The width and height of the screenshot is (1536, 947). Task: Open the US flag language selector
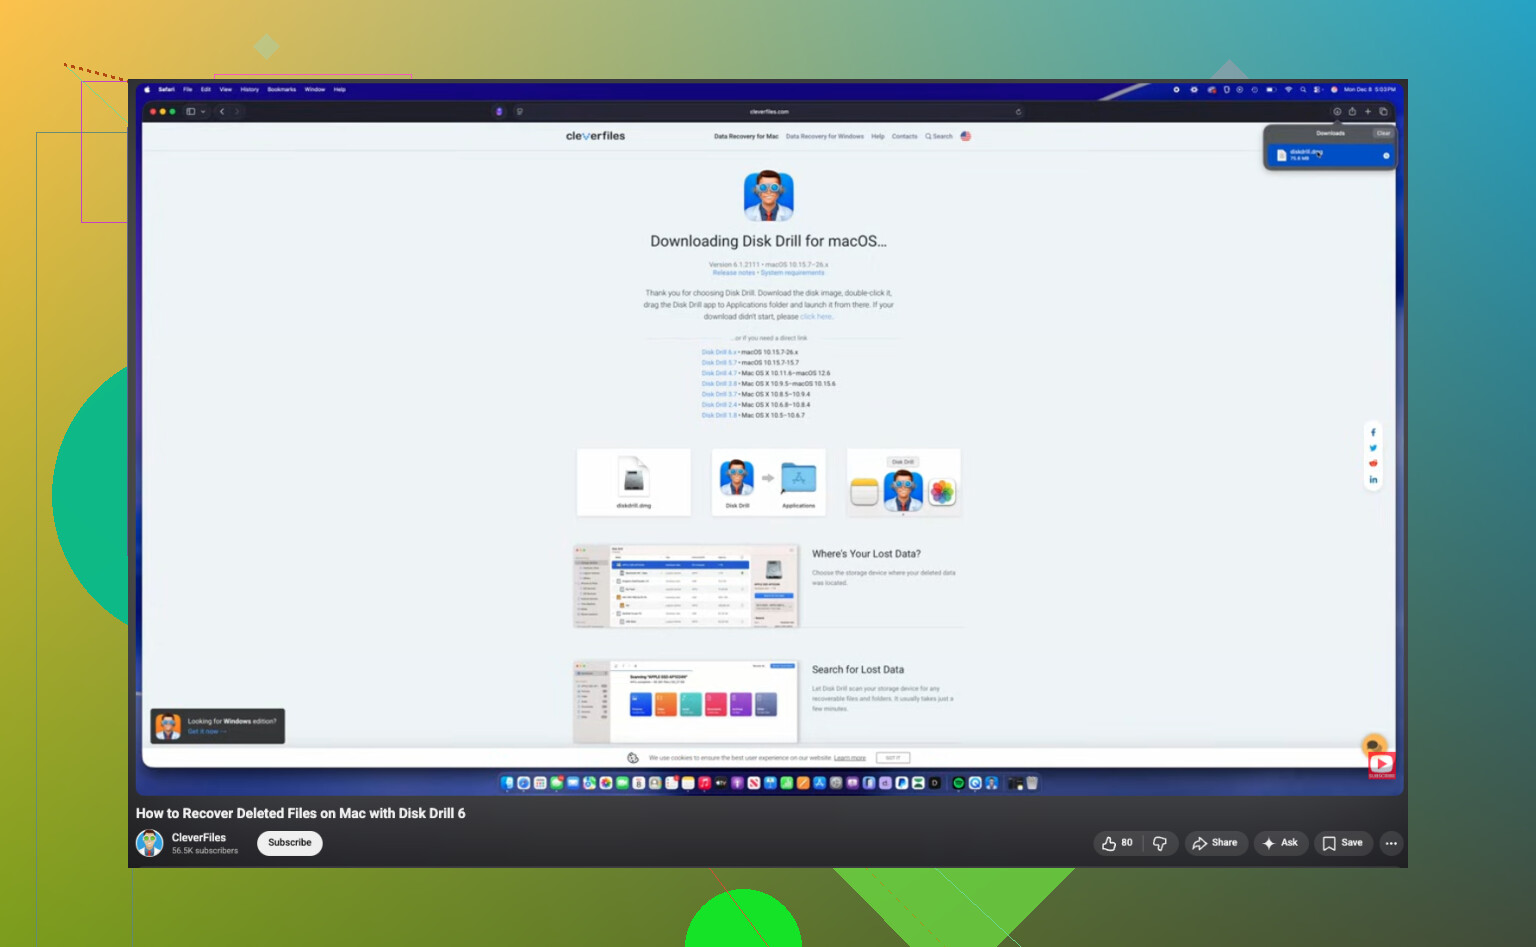tap(966, 136)
